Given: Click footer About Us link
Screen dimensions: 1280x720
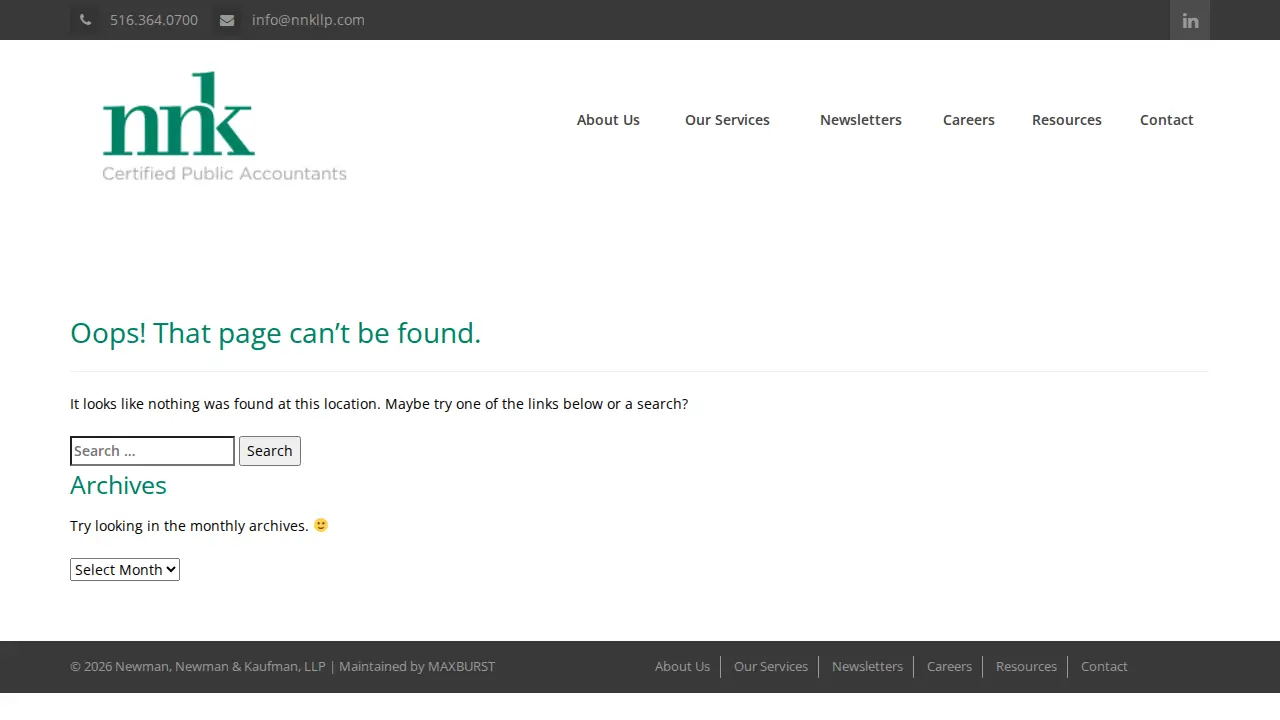Looking at the screenshot, I should (682, 666).
